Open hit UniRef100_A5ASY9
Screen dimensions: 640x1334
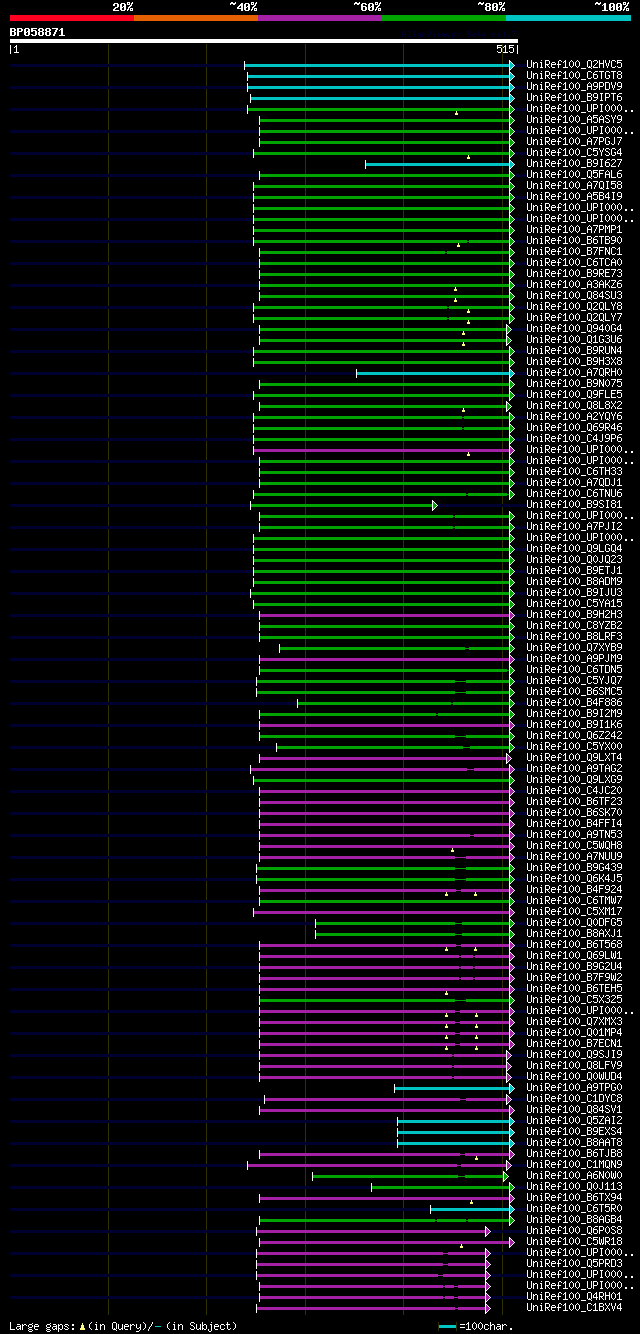click(574, 119)
